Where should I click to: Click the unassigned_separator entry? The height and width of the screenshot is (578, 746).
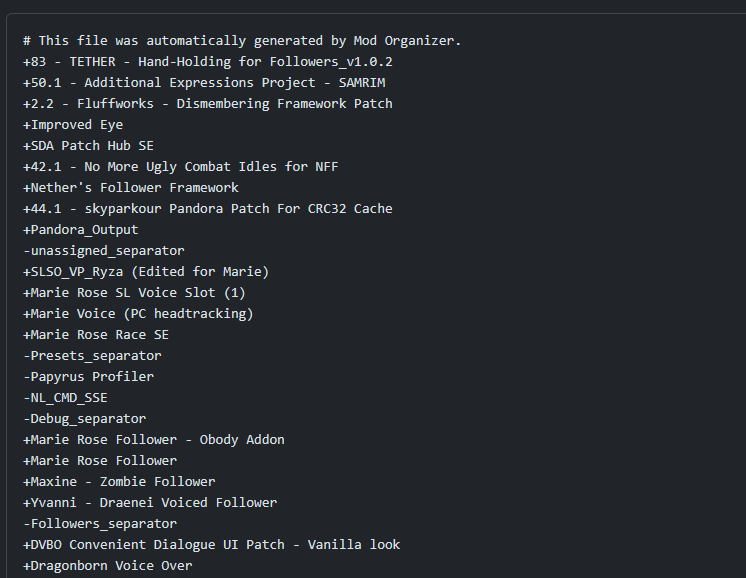tap(104, 251)
